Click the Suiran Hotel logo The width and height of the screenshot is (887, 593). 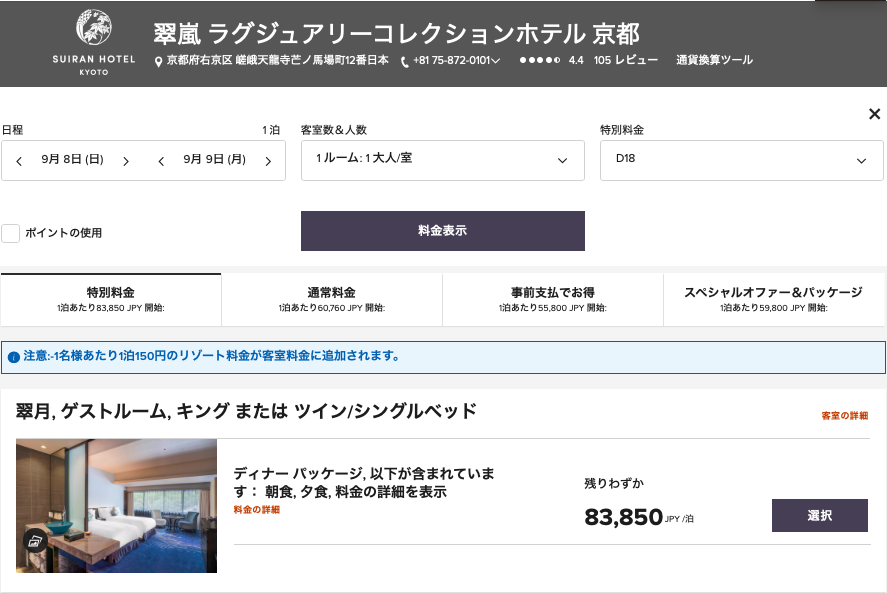click(93, 42)
